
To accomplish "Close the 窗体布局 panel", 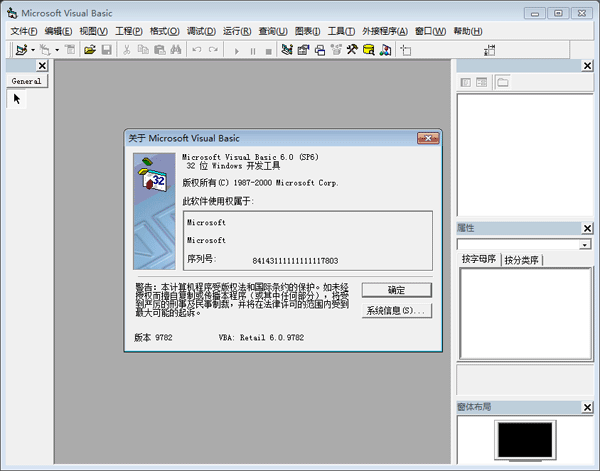I will point(587,407).
